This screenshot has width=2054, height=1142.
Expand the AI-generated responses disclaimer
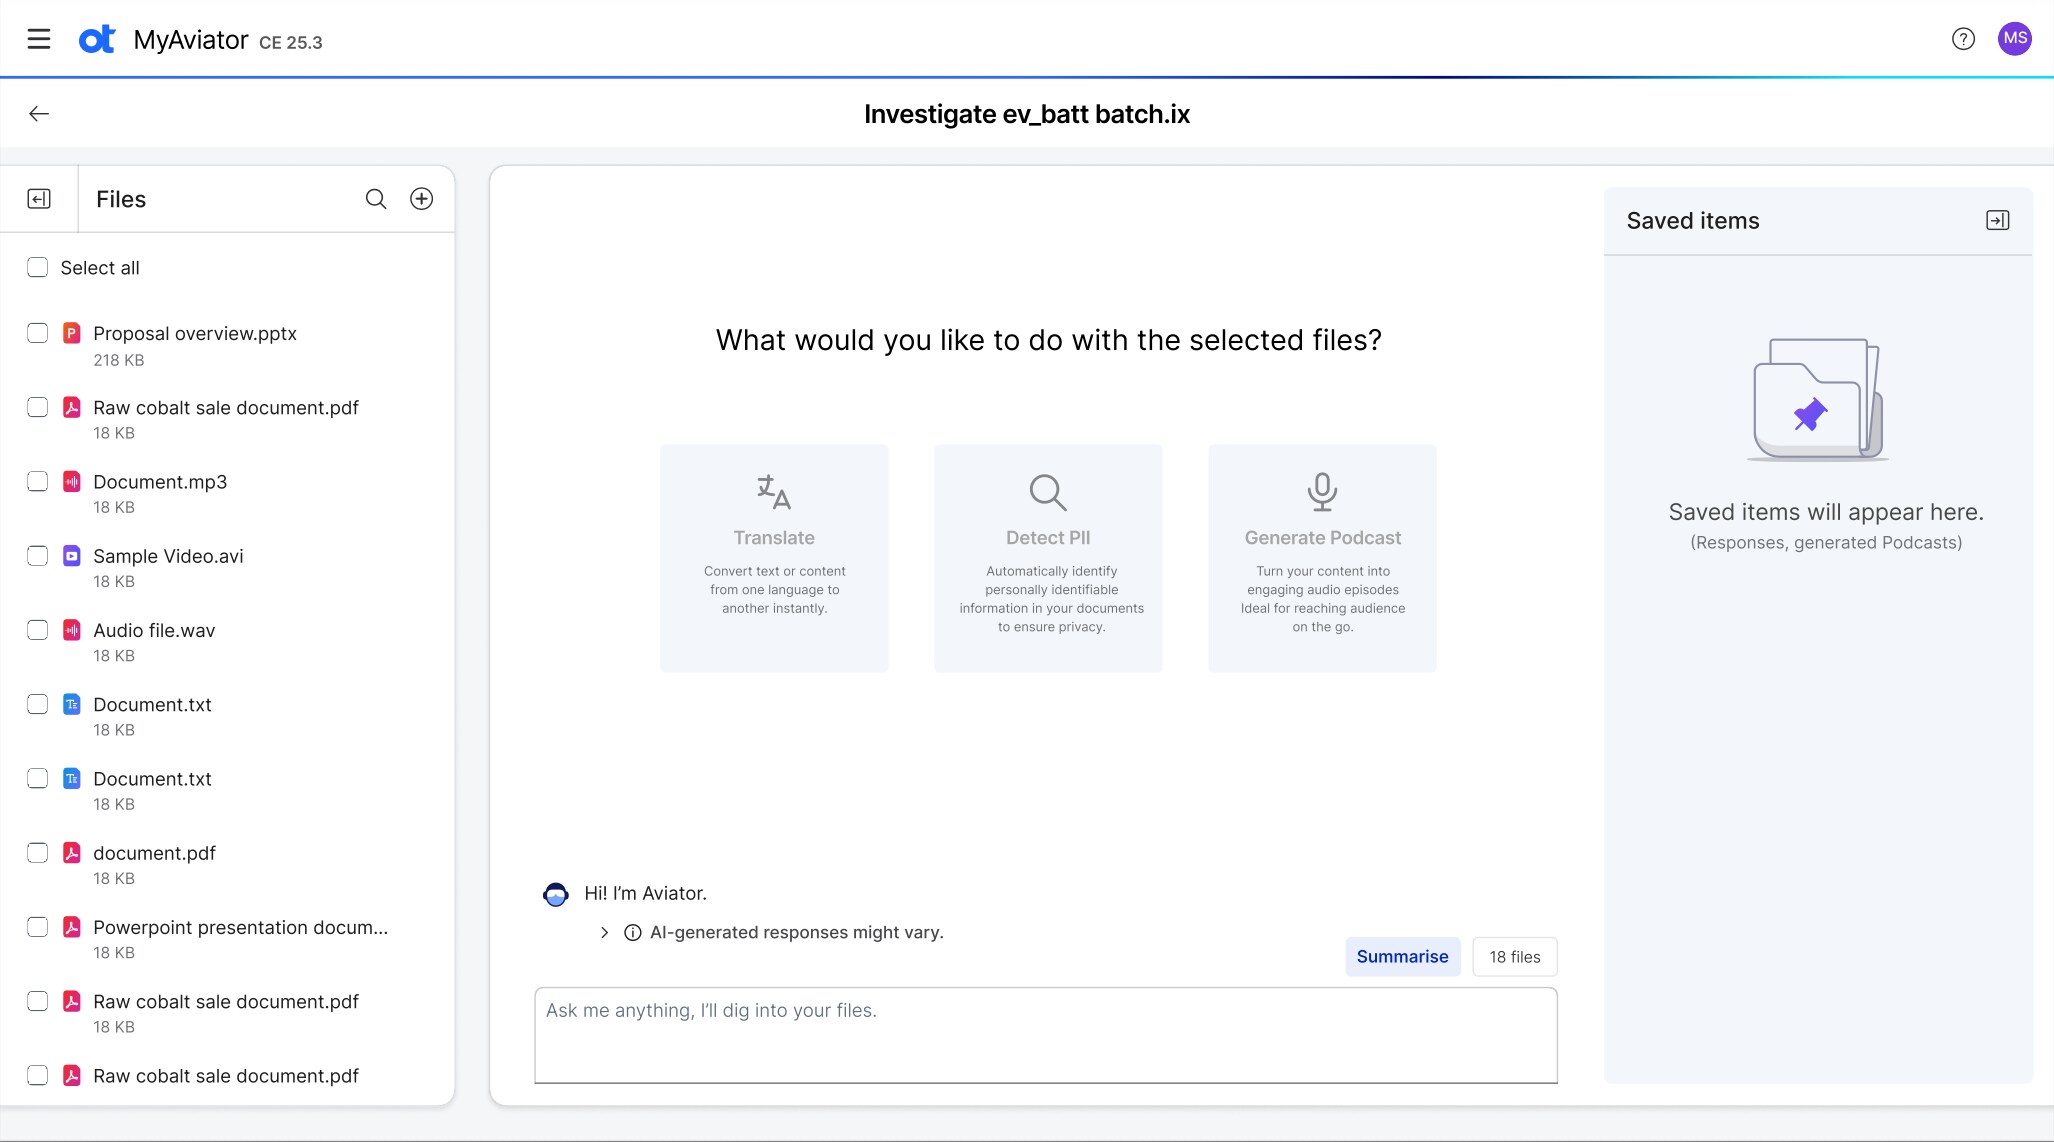604,933
